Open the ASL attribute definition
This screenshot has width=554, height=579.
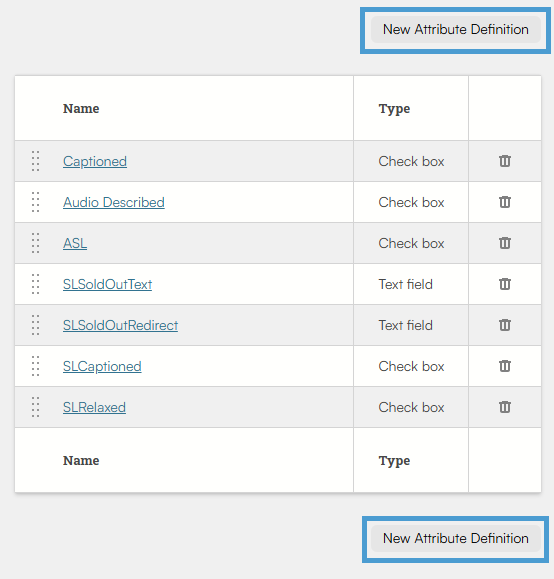75,243
